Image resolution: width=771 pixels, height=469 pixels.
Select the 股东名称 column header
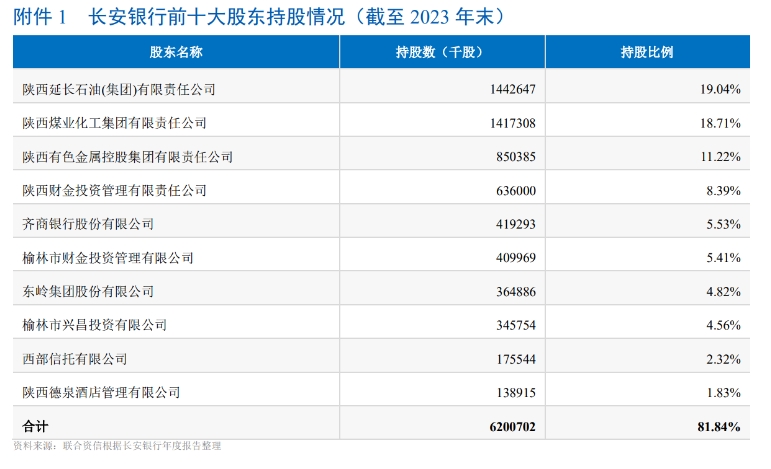pos(176,52)
